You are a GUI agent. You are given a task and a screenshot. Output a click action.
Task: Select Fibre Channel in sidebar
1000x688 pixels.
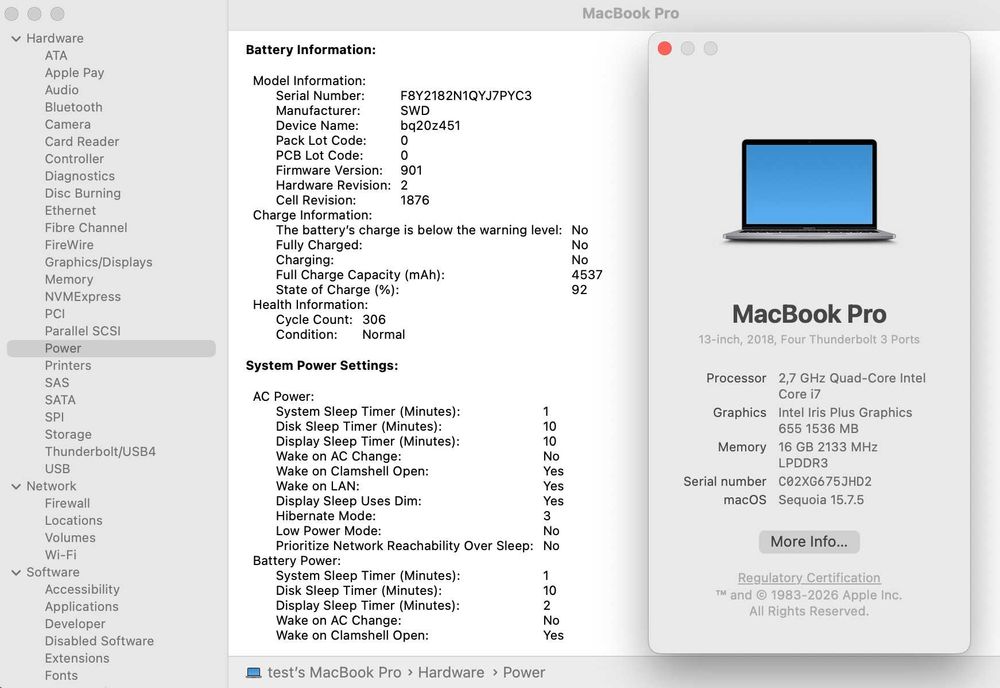(x=85, y=228)
